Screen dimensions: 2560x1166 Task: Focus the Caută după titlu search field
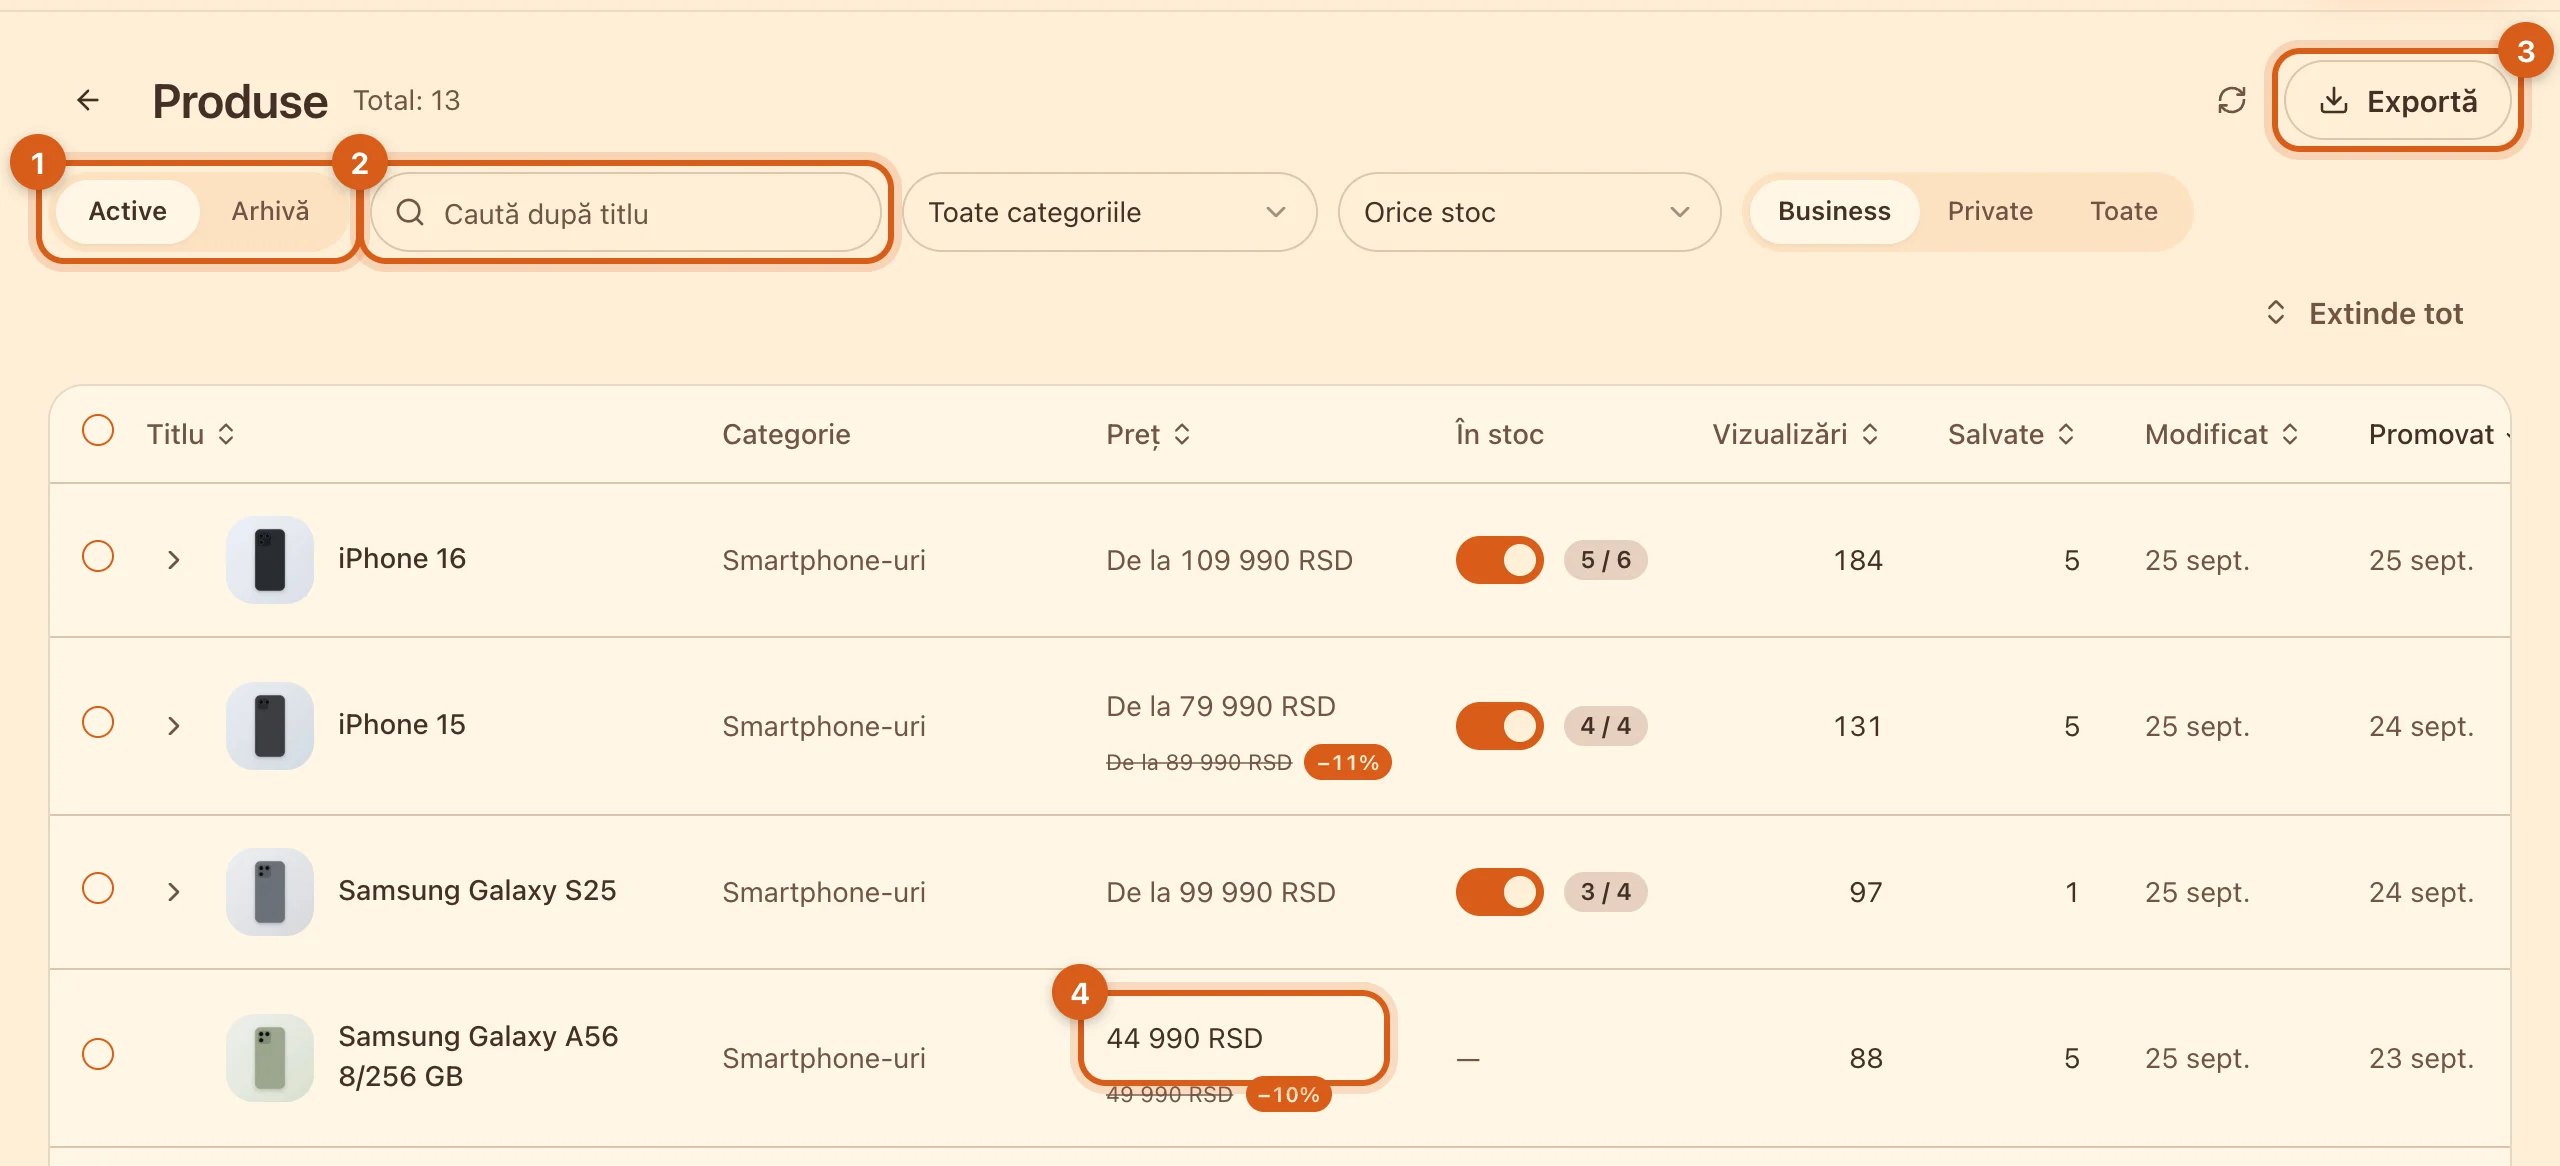627,213
